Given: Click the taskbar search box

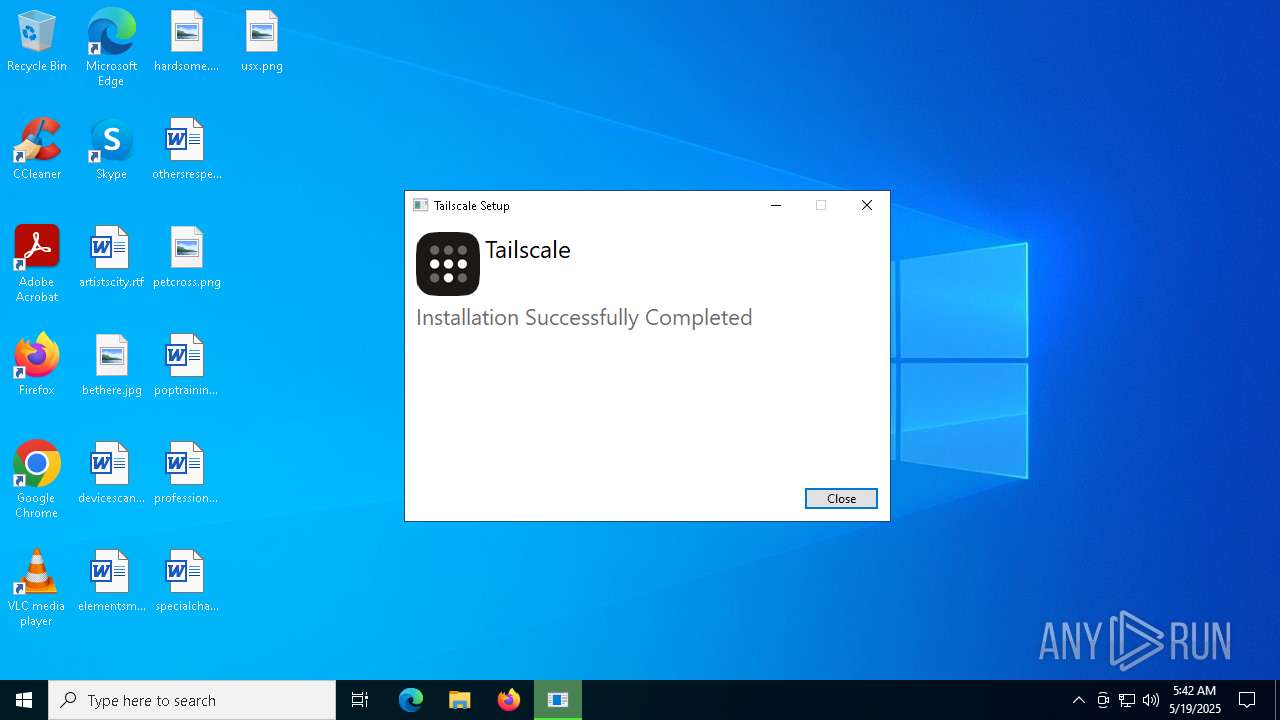Looking at the screenshot, I should [x=192, y=700].
